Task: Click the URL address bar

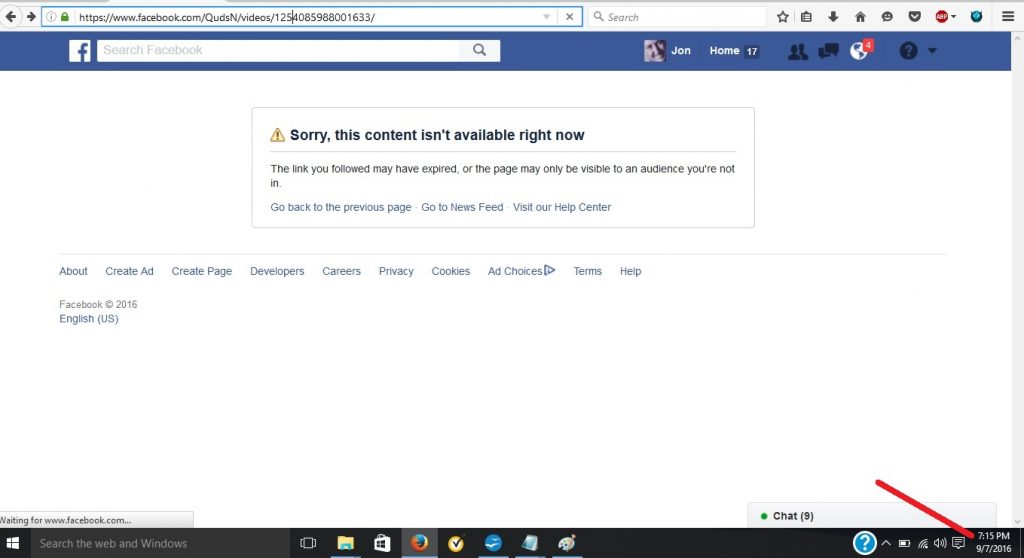Action: pyautogui.click(x=311, y=17)
